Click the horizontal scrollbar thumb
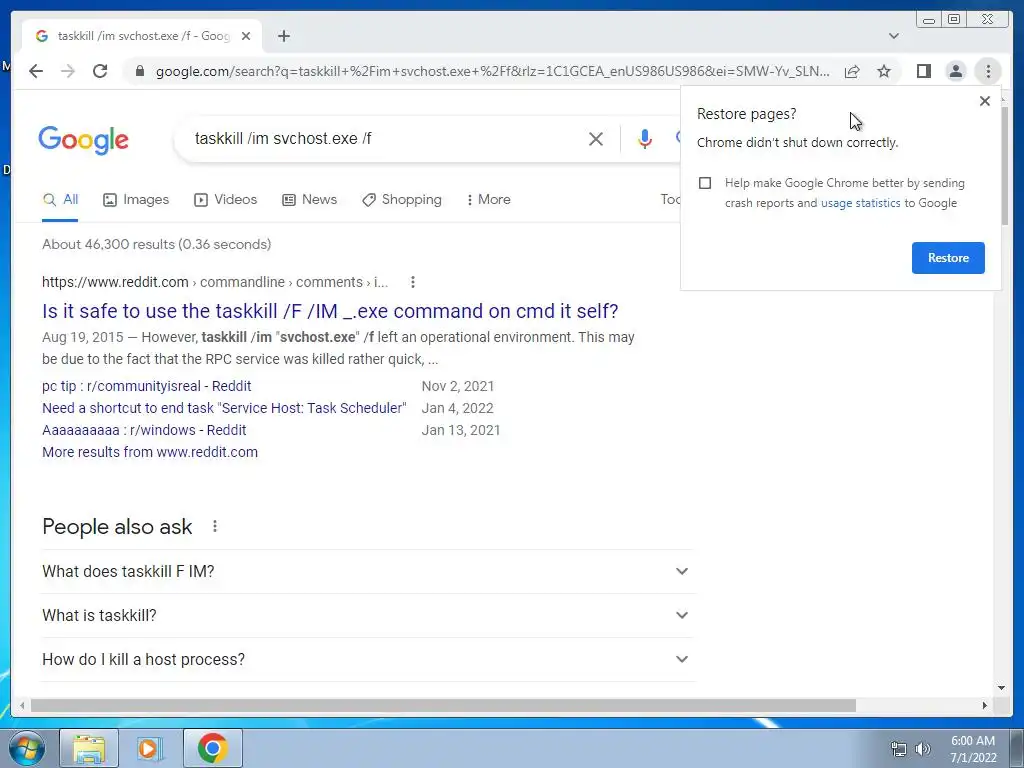Image resolution: width=1024 pixels, height=768 pixels. click(x=443, y=705)
